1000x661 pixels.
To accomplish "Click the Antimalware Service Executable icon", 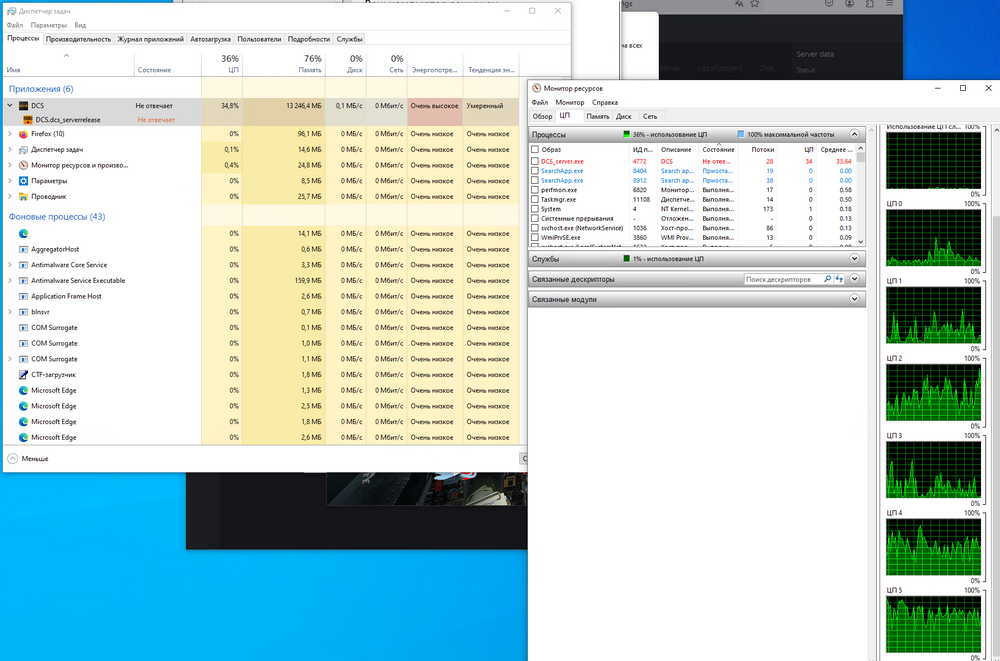I will [23, 281].
